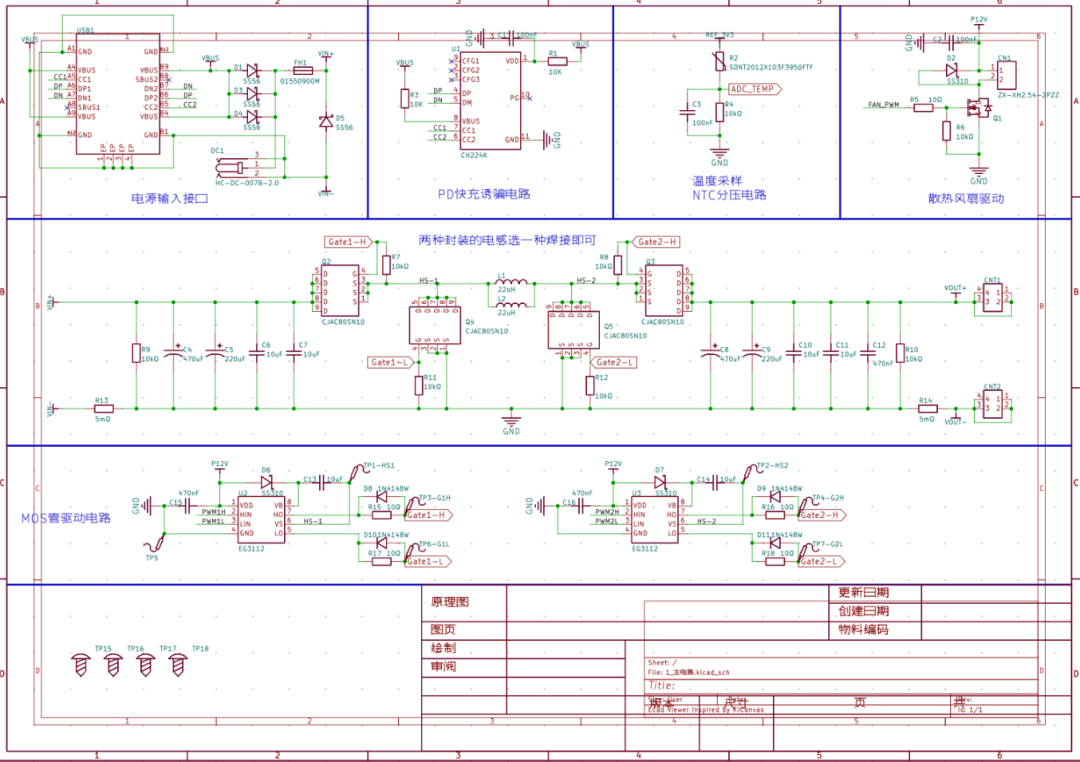
Task: Select capacitor C4 470uF symbol
Action: pos(174,353)
